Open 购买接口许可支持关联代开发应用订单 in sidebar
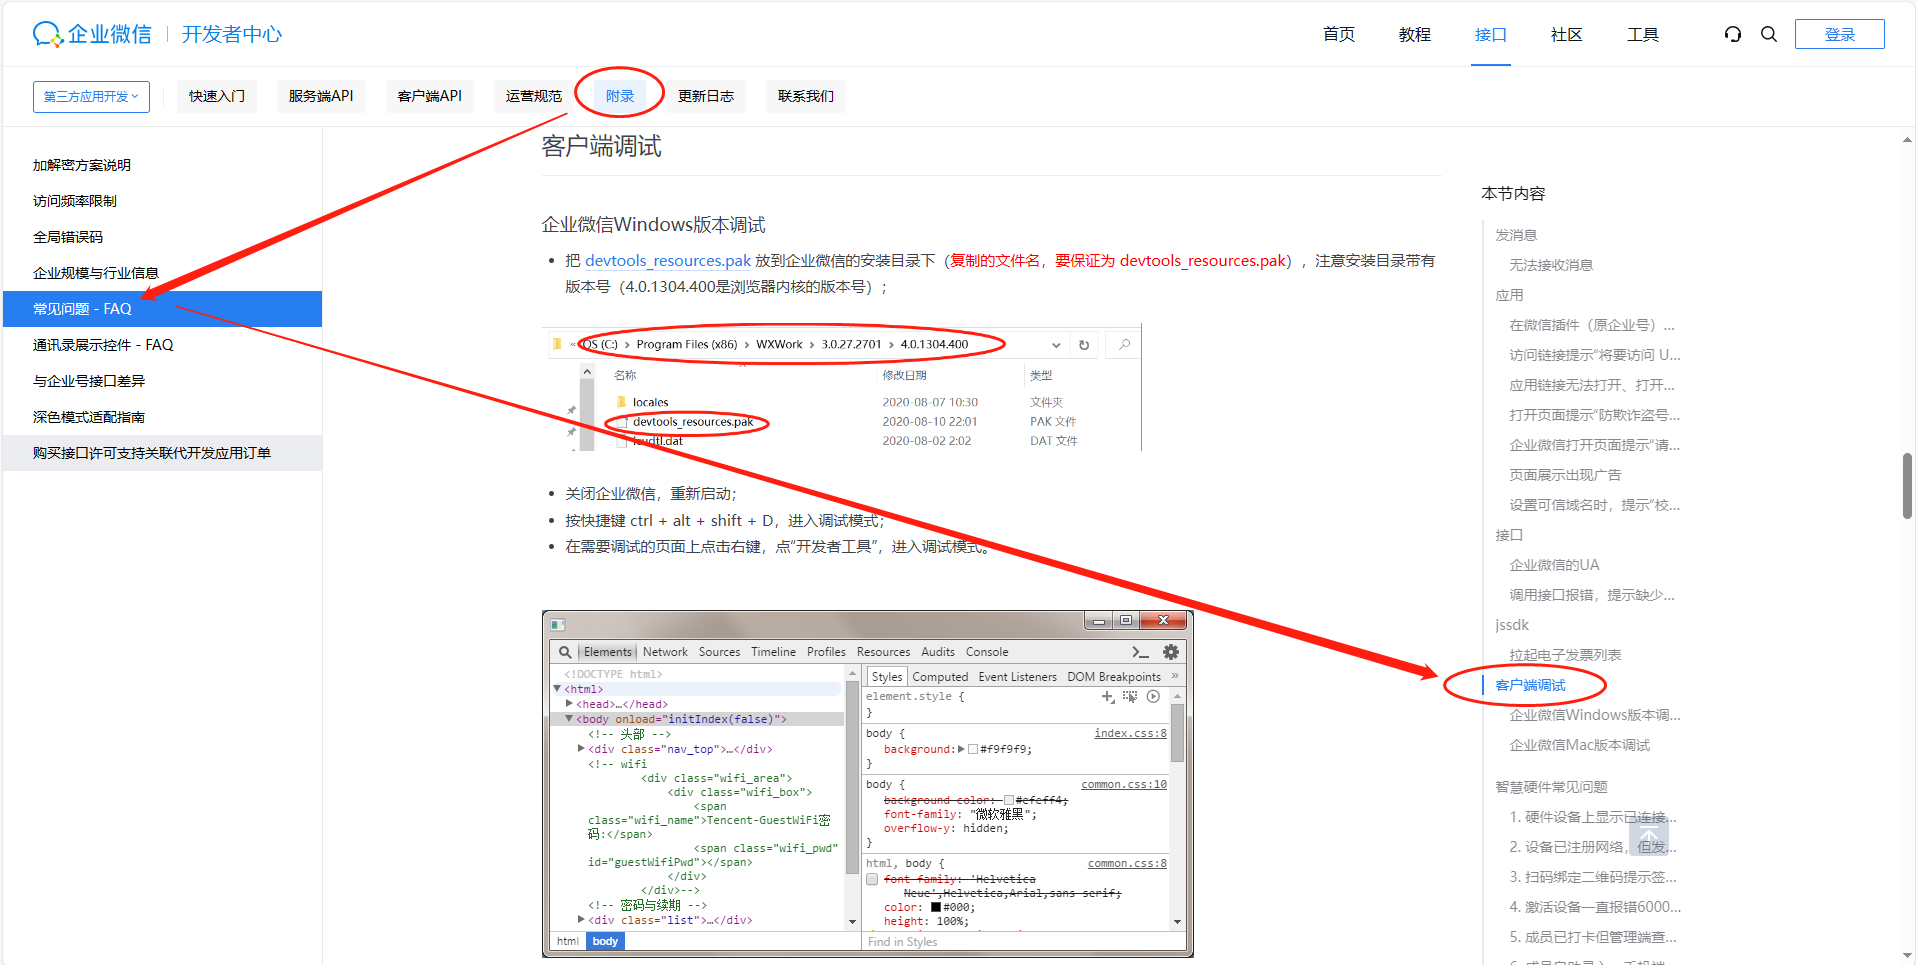1916x965 pixels. click(163, 453)
